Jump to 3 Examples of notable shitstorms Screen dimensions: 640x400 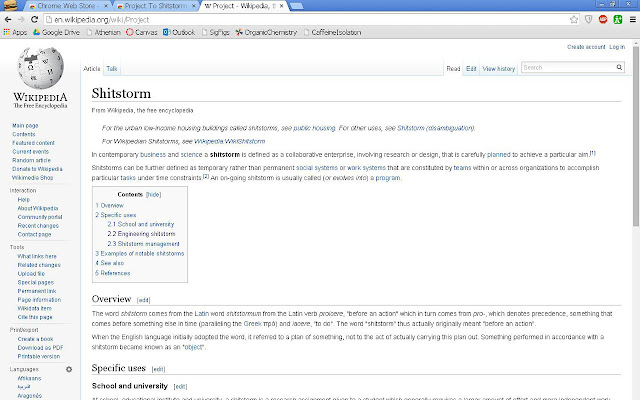tap(140, 253)
